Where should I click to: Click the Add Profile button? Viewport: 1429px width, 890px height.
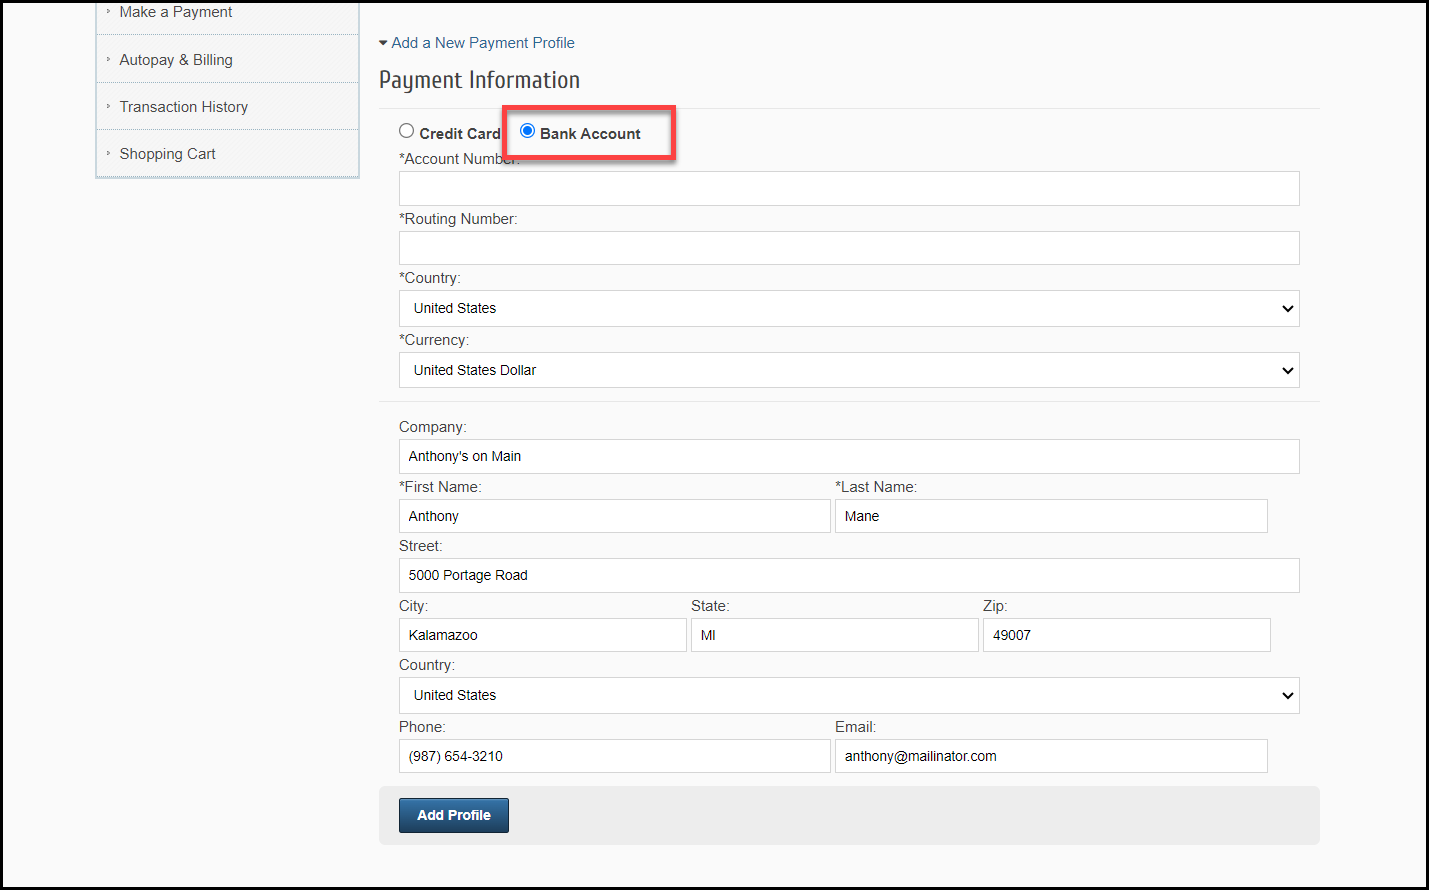pos(454,815)
